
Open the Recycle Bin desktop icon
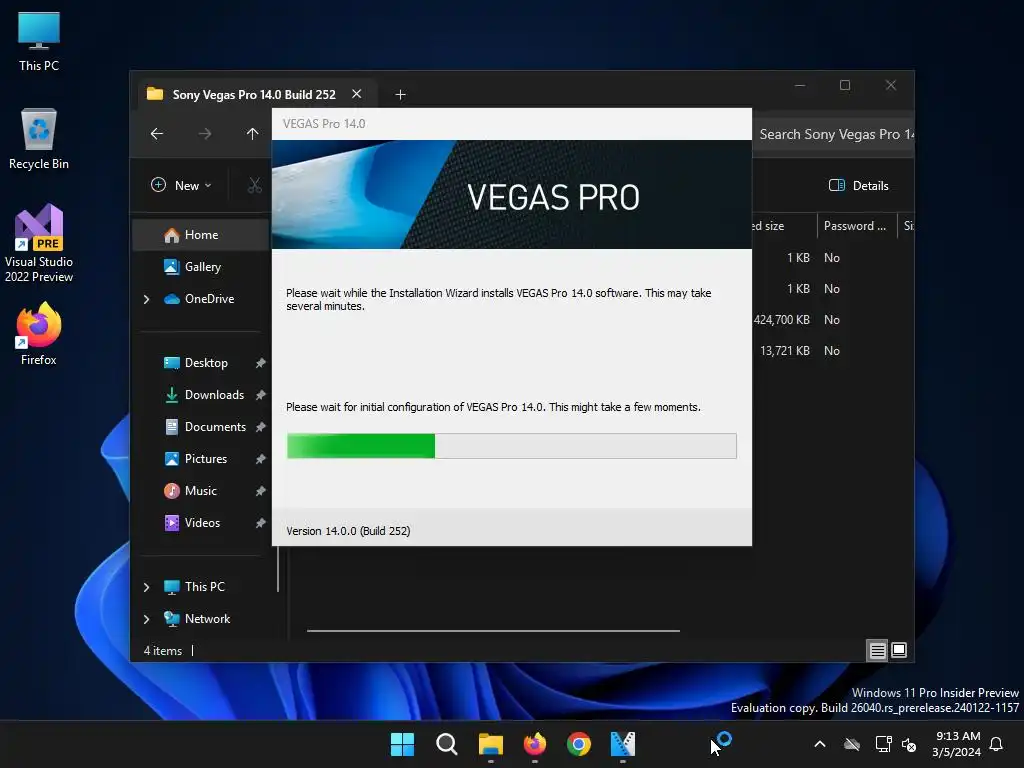click(39, 139)
